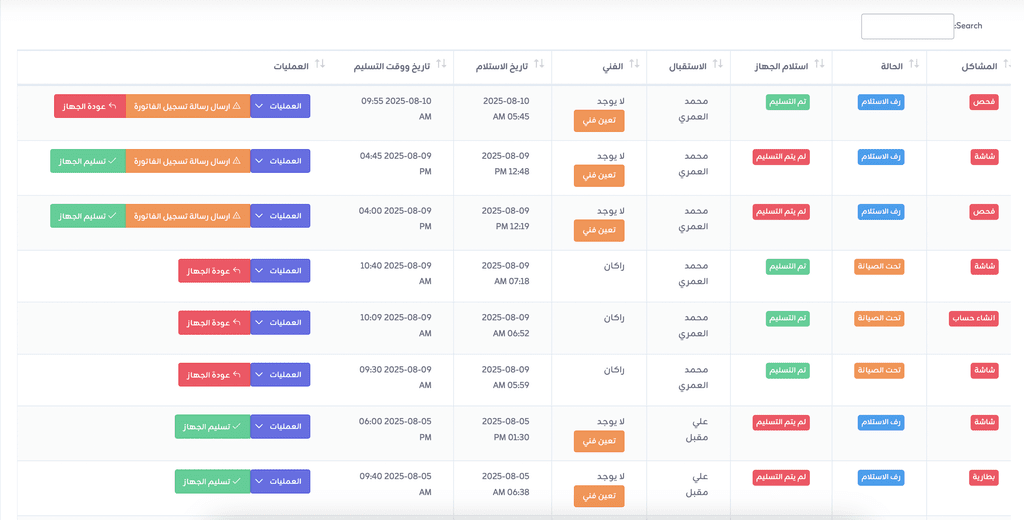Click the Search input field
Viewport: 1024px width, 520px height.
coord(907,26)
